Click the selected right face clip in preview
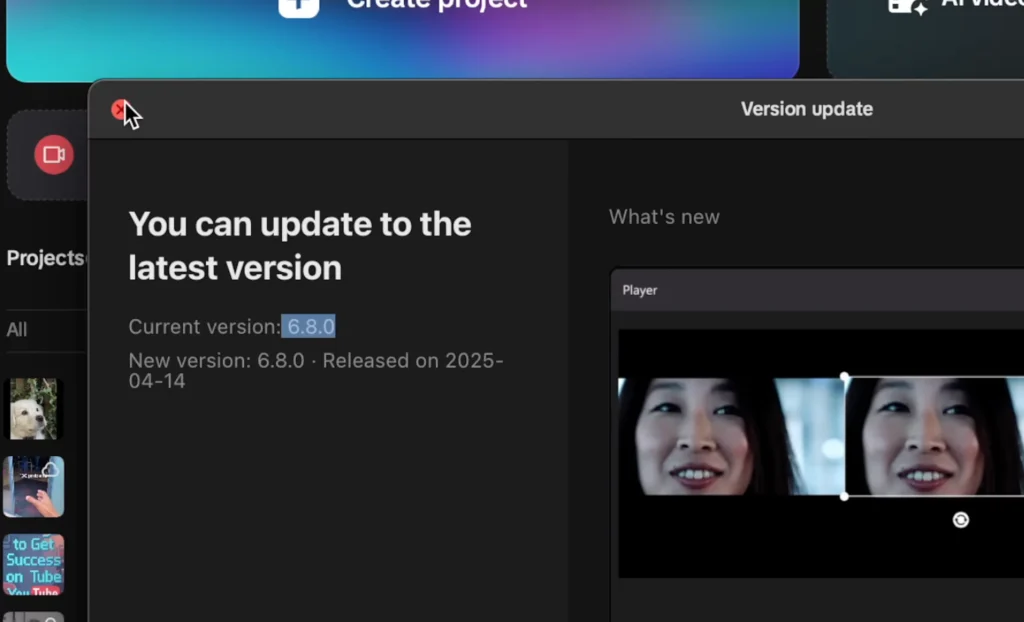Viewport: 1024px width, 622px height. tap(935, 436)
